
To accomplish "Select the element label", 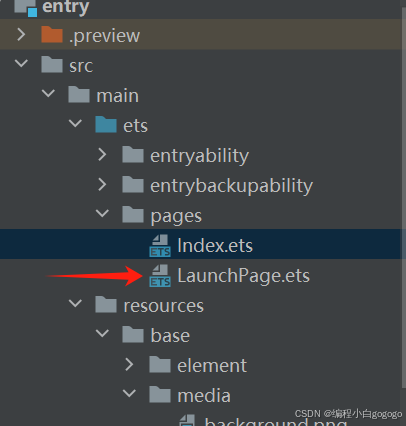I will 212,365.
